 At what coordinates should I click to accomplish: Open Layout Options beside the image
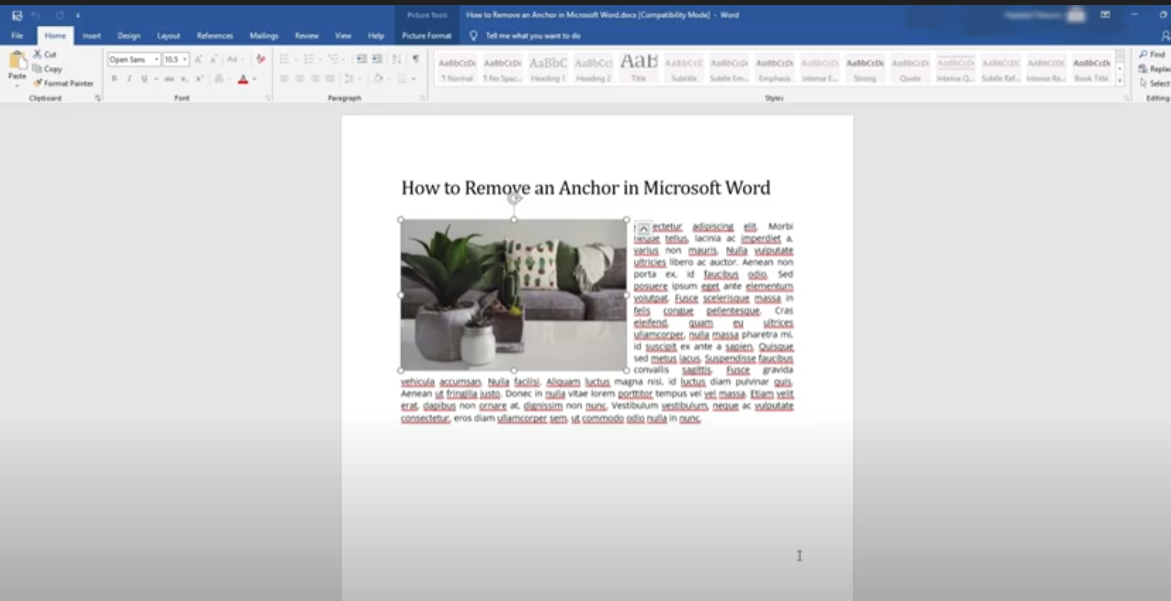point(643,229)
